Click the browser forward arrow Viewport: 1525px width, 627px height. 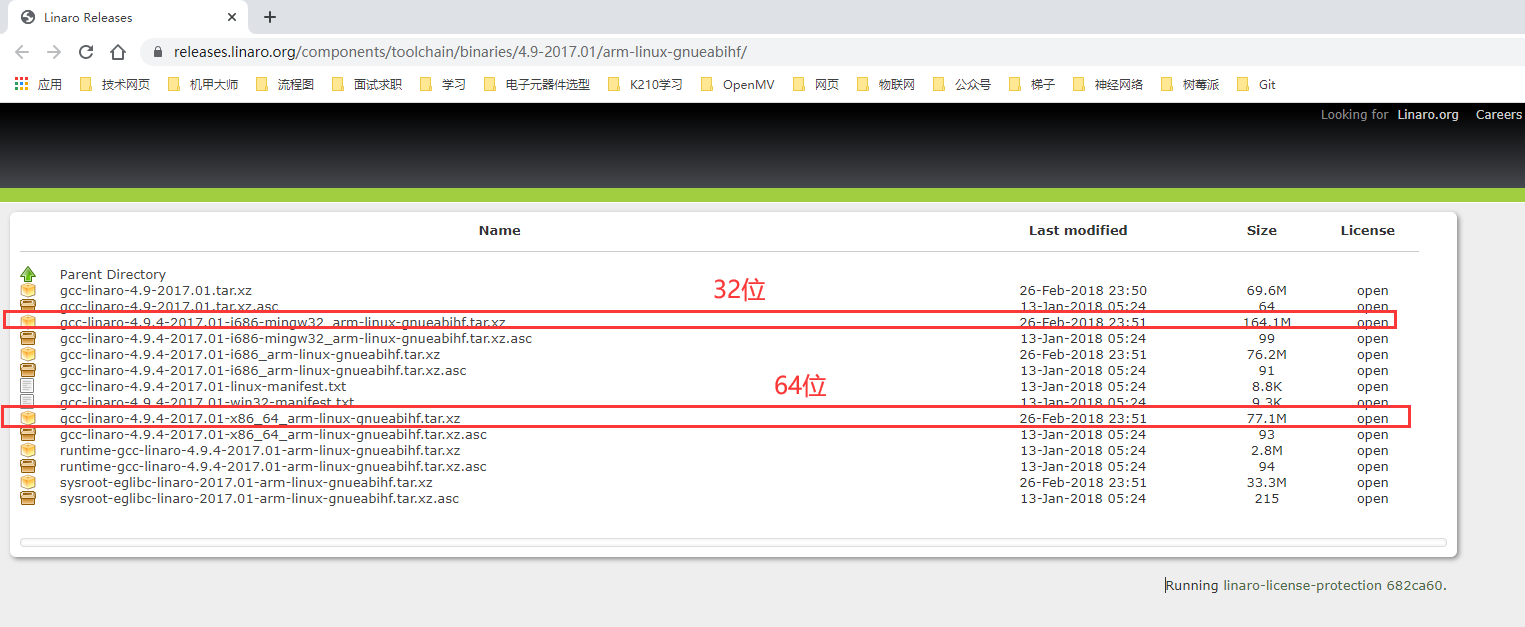pos(54,52)
